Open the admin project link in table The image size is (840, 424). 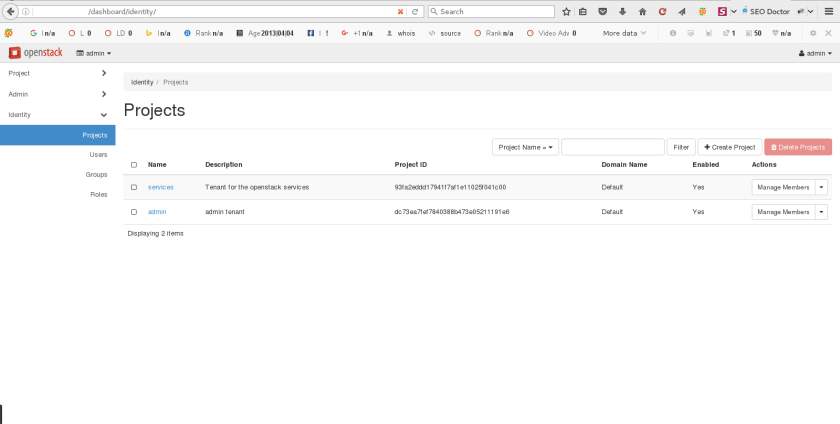point(157,212)
